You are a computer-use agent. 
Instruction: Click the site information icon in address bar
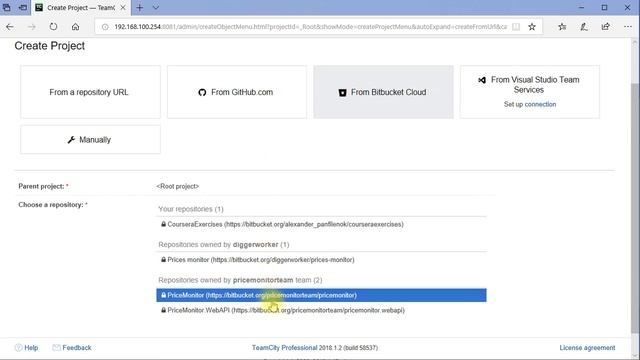coord(105,27)
